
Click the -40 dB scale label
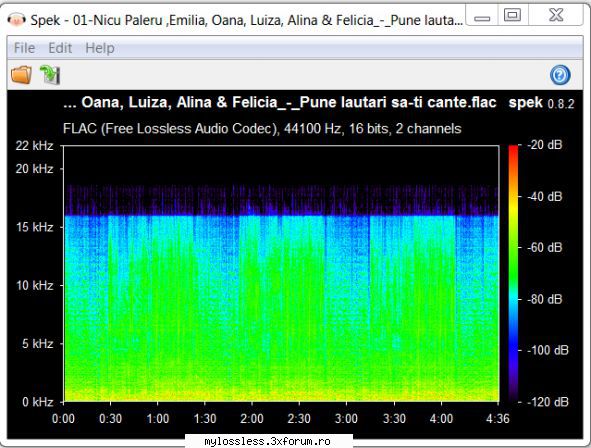tap(545, 196)
